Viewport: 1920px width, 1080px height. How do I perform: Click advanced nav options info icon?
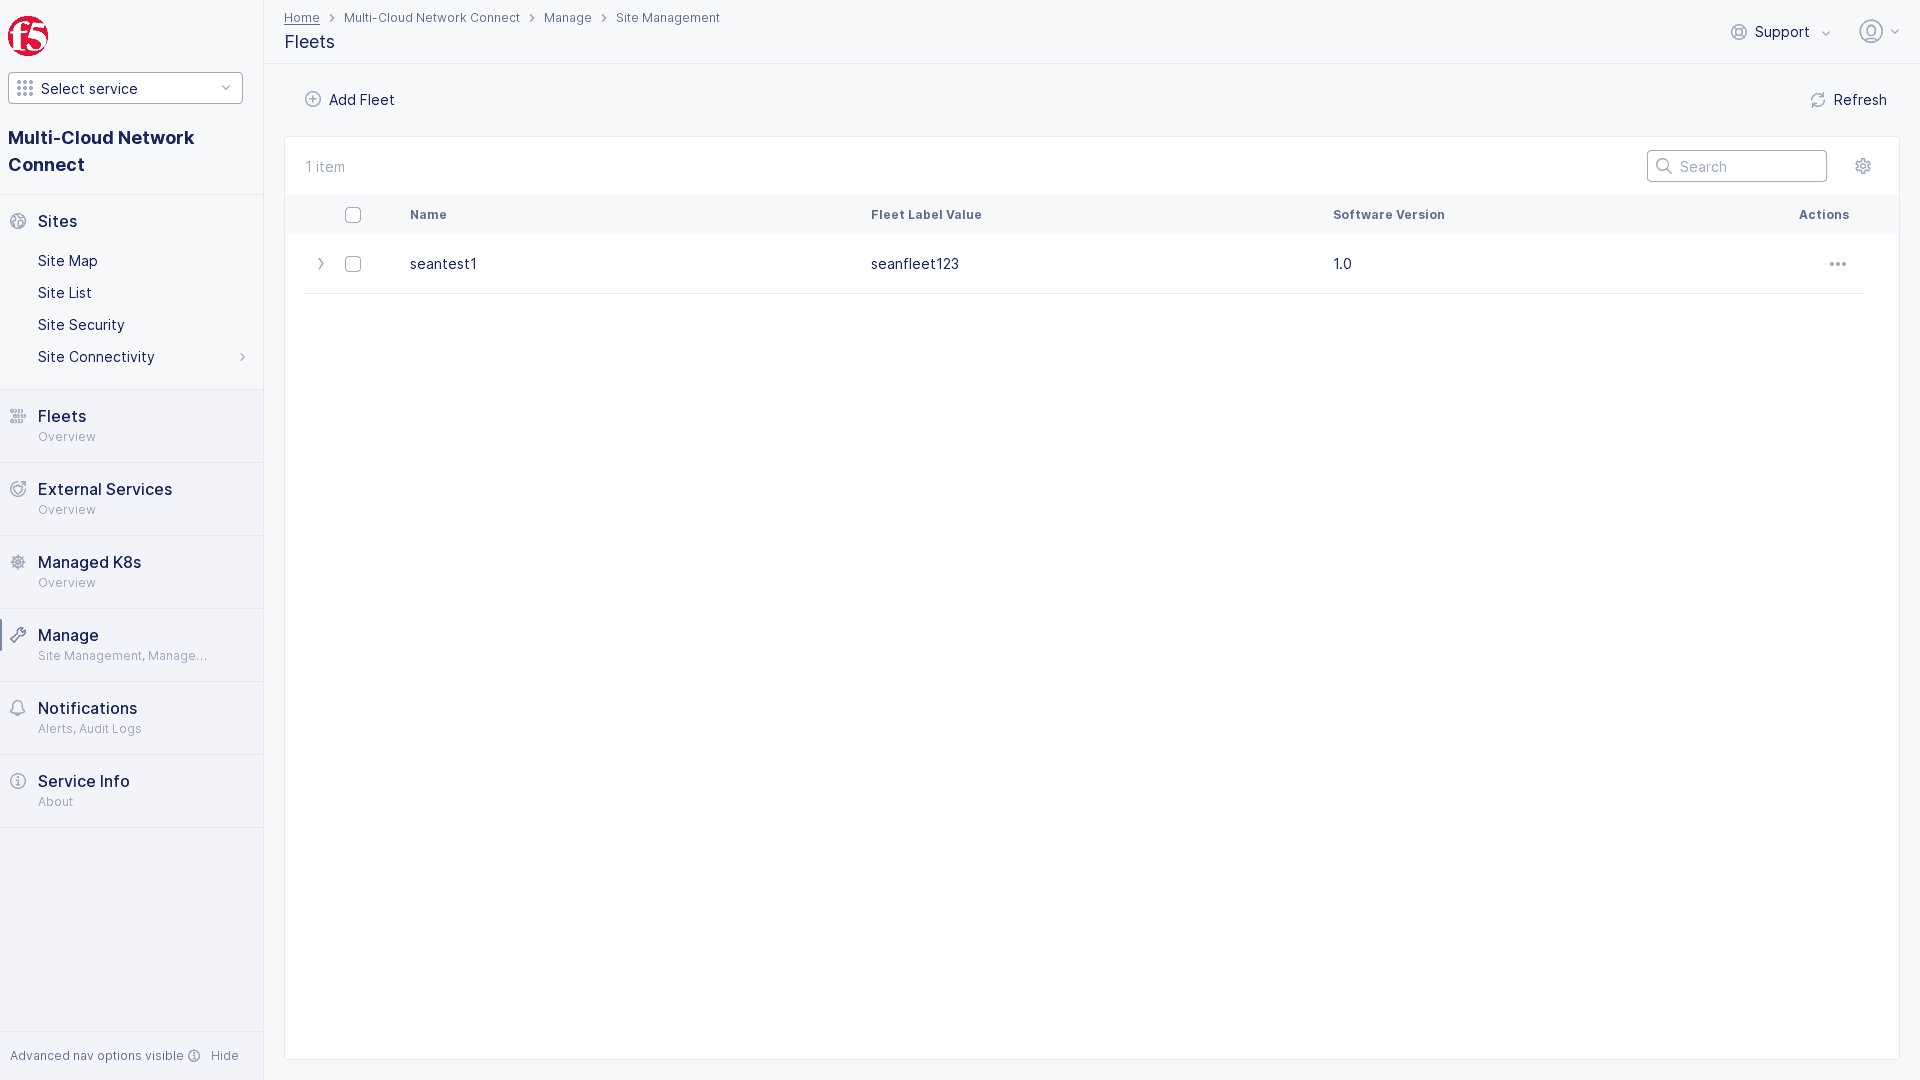(x=194, y=1056)
